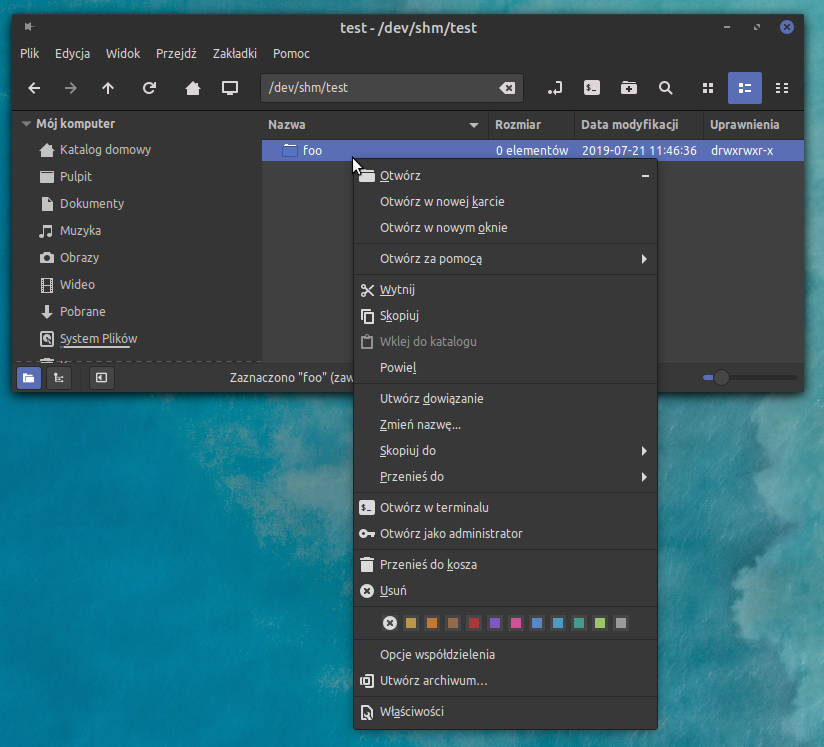Click the home folder icon in the toolbar

pos(190,88)
